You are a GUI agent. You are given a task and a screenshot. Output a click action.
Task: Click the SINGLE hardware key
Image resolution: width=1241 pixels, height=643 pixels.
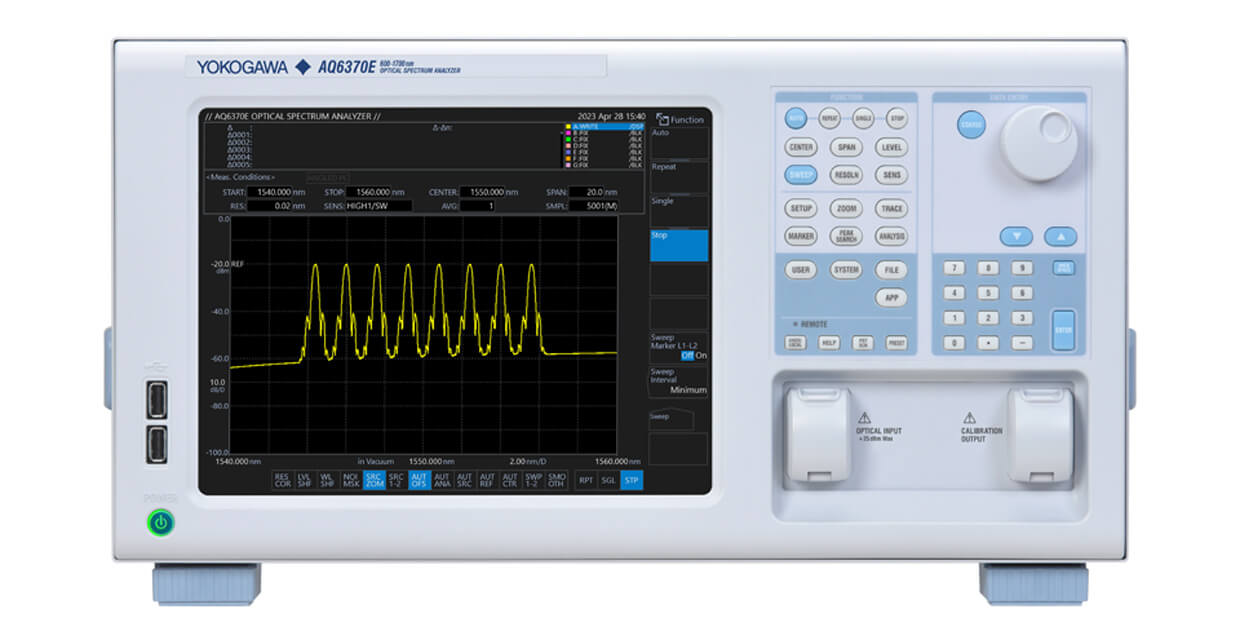tap(864, 118)
